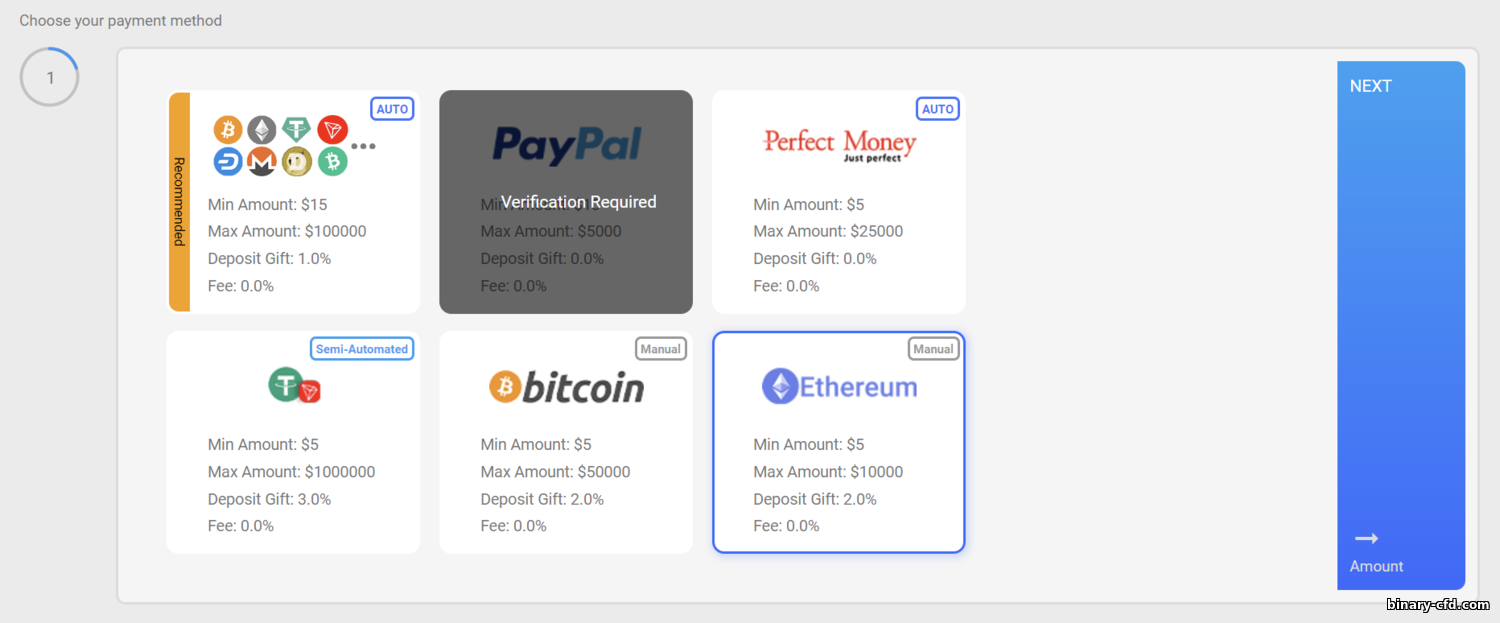Image resolution: width=1500 pixels, height=623 pixels.
Task: Click the orange Bitcoin coin icon
Action: [x=228, y=130]
